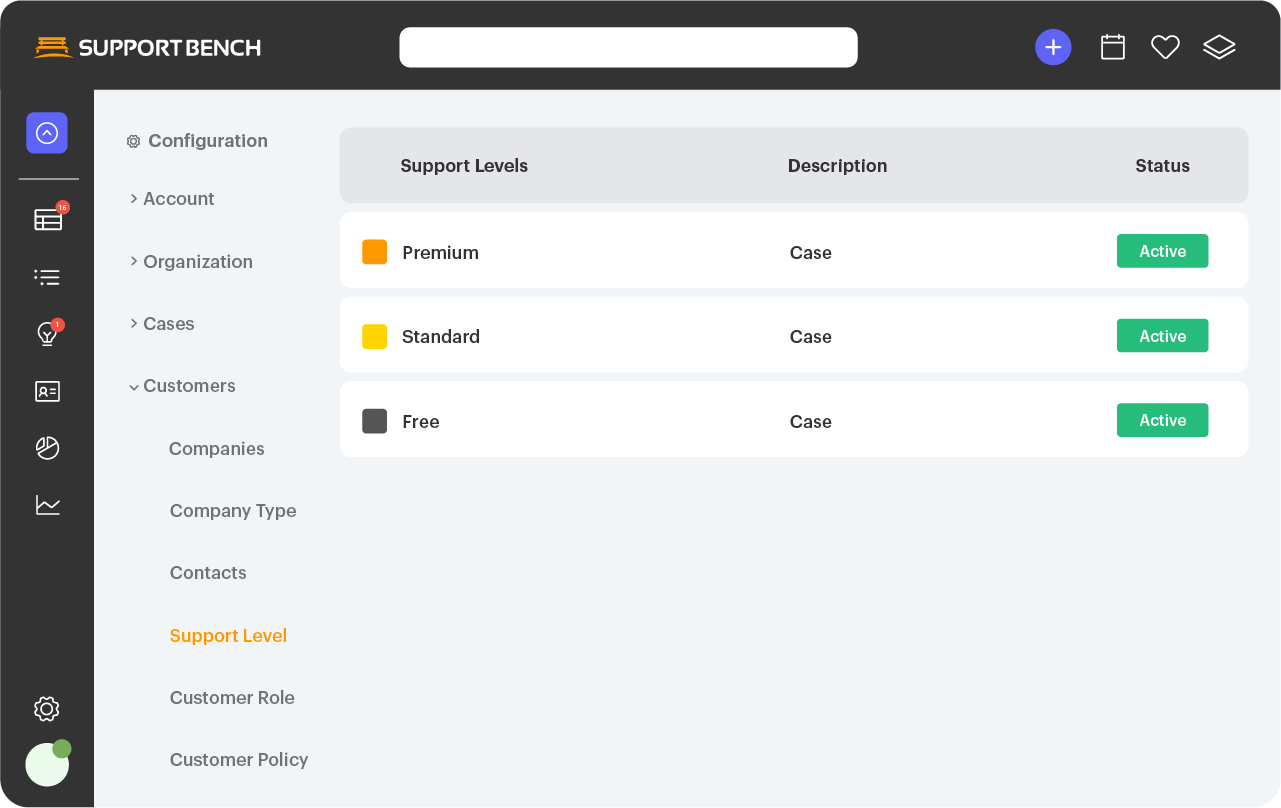Toggle Active status for Free support level
This screenshot has height=808, width=1281.
point(1162,420)
